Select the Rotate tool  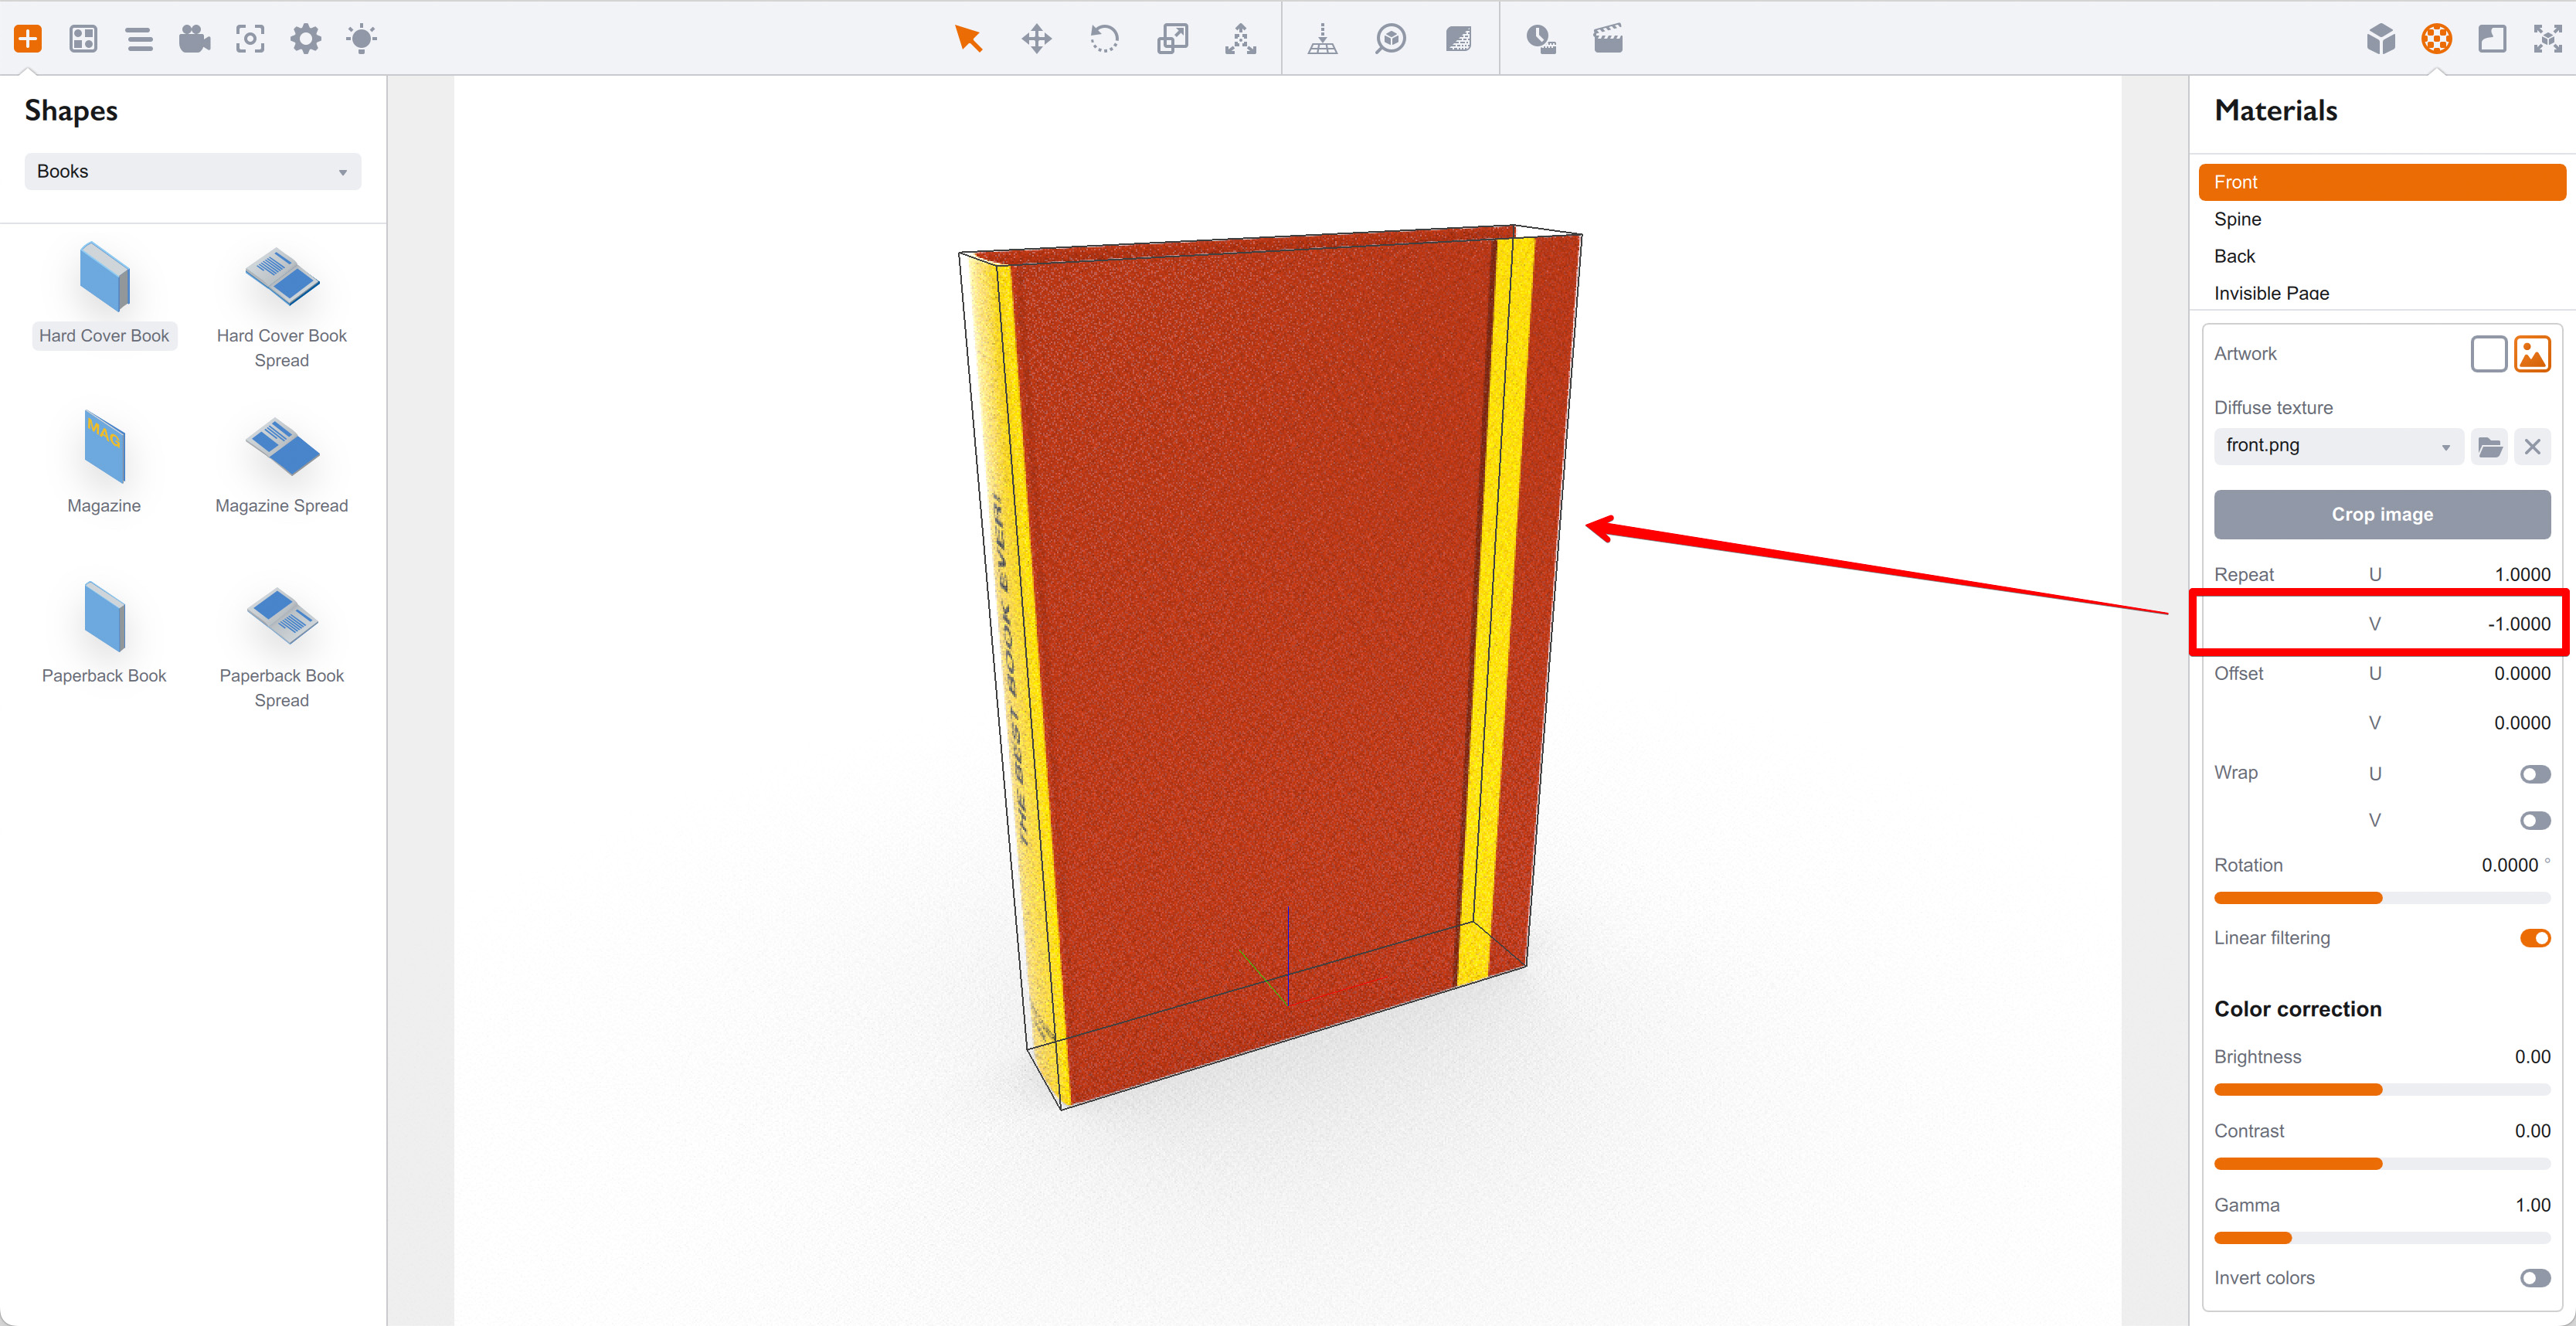(x=1104, y=38)
